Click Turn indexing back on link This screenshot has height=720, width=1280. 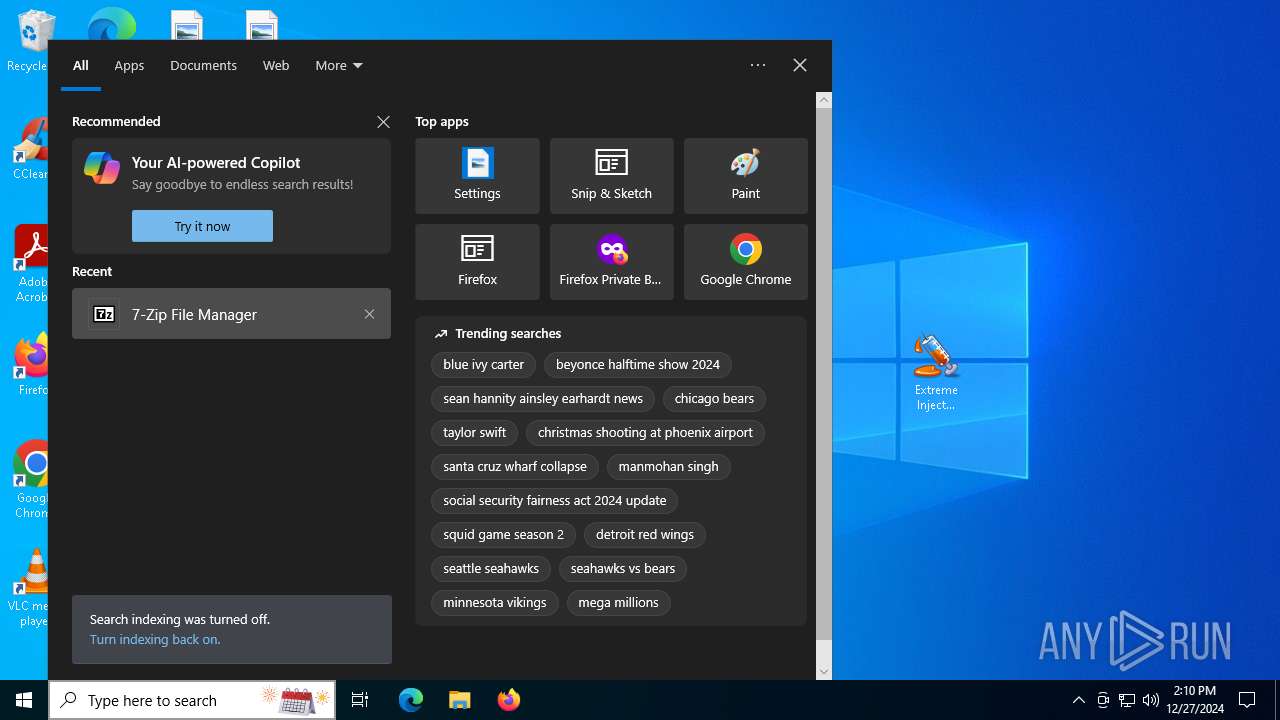coord(155,639)
